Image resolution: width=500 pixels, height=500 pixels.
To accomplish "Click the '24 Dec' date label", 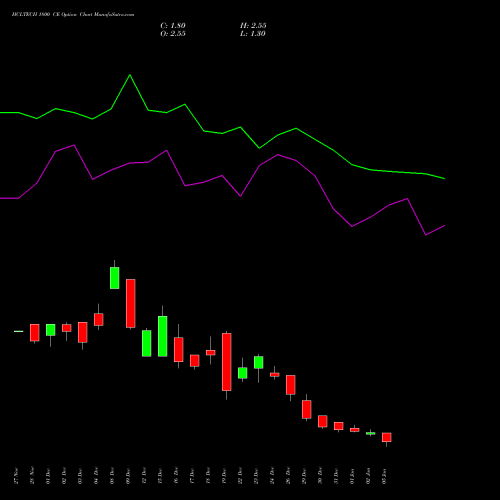I will point(272,476).
